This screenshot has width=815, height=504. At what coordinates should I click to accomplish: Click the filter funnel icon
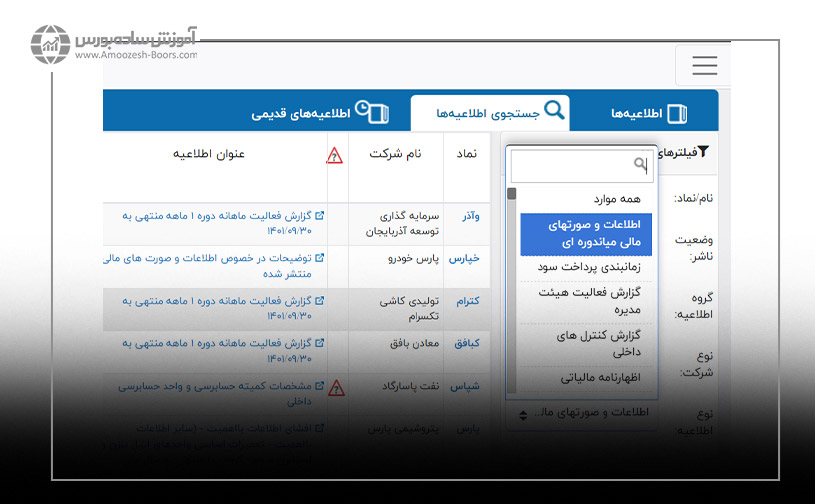(702, 152)
